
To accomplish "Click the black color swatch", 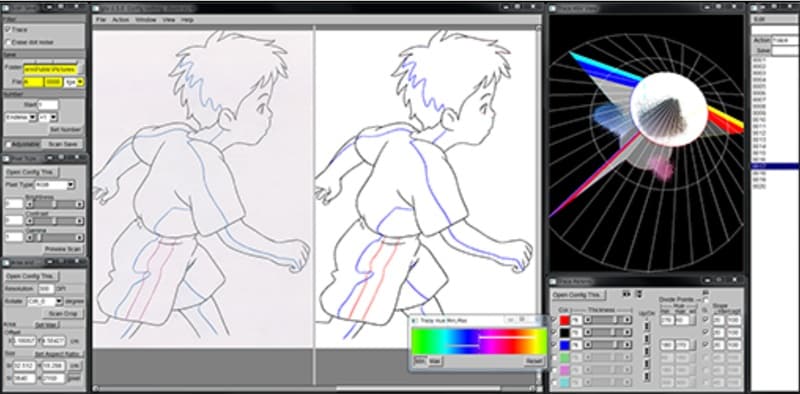I will [565, 333].
